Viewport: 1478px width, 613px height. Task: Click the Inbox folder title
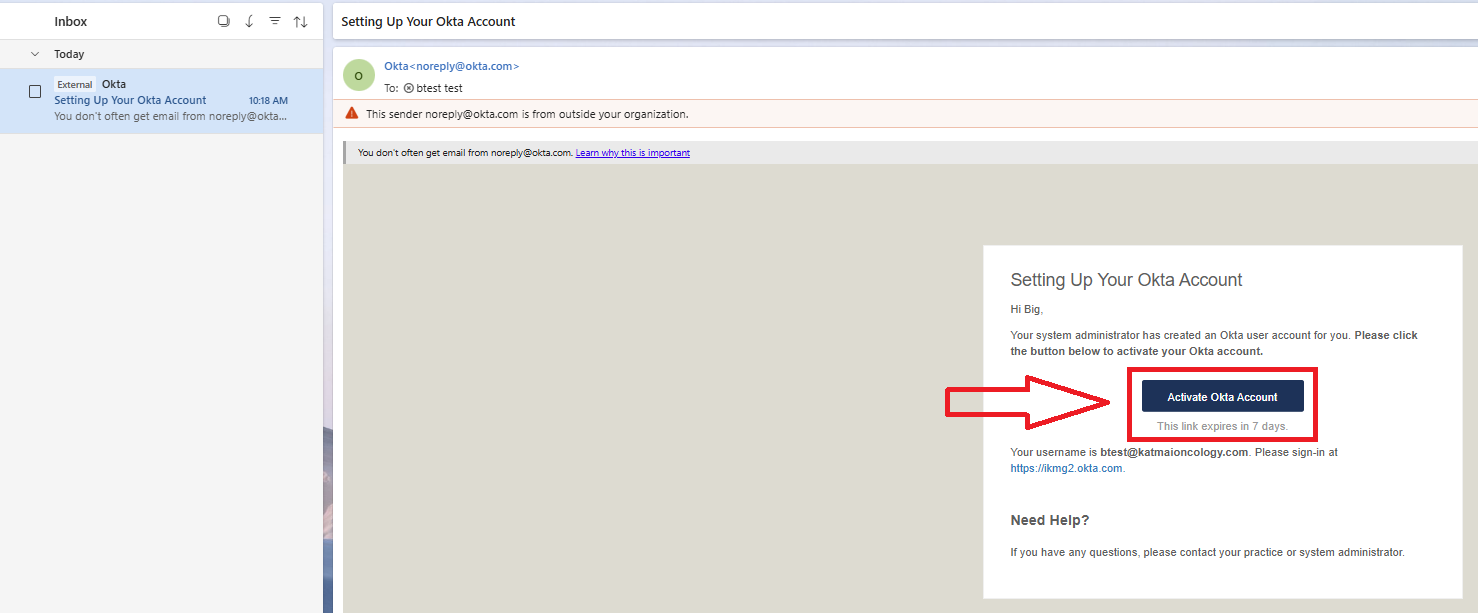pos(71,21)
